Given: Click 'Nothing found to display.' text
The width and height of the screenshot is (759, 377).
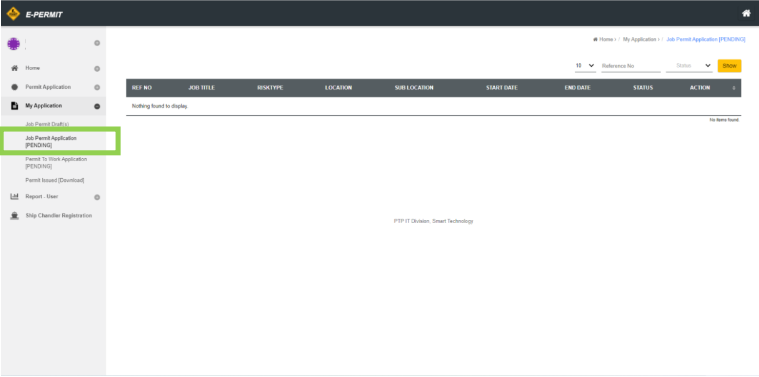Looking at the screenshot, I should pos(160,106).
